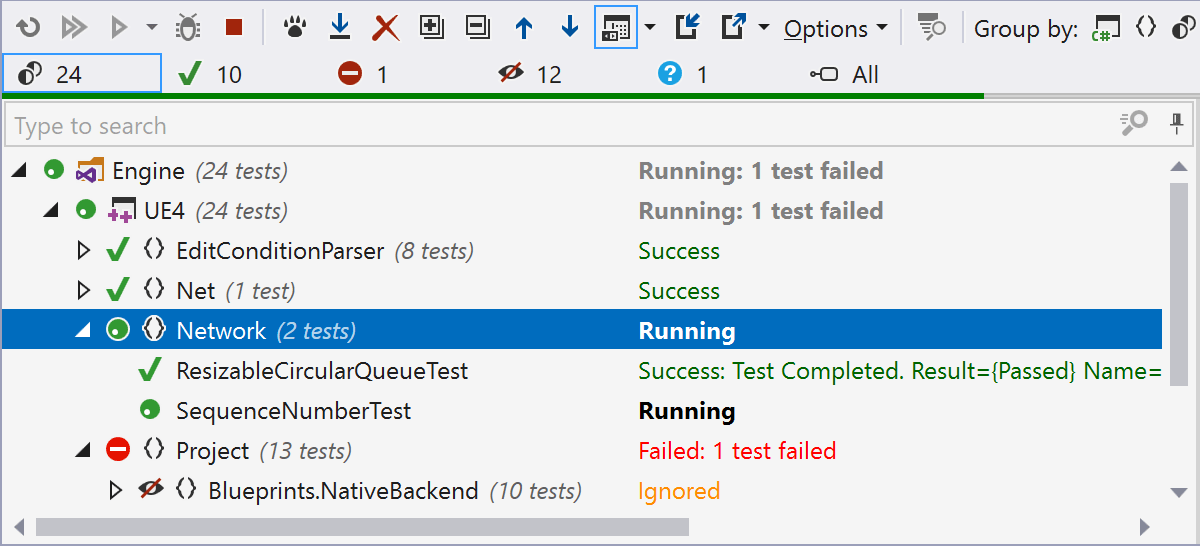Select the SequenceNumberTest row
Image resolution: width=1200 pixels, height=546 pixels.
coord(293,411)
